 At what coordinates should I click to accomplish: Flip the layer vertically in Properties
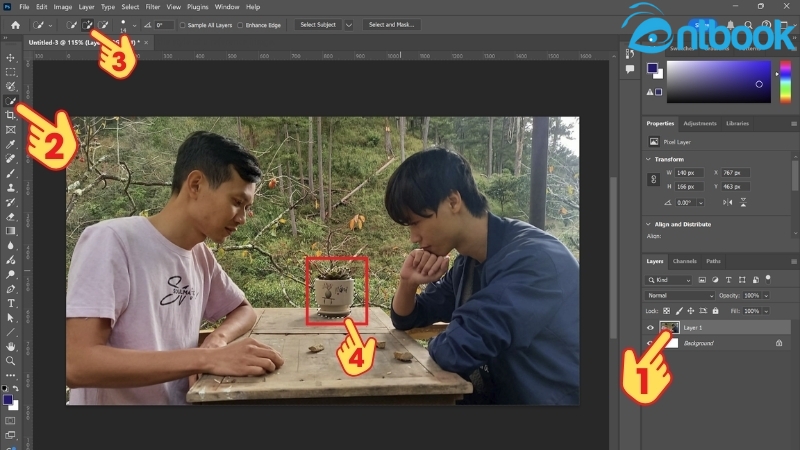point(743,203)
